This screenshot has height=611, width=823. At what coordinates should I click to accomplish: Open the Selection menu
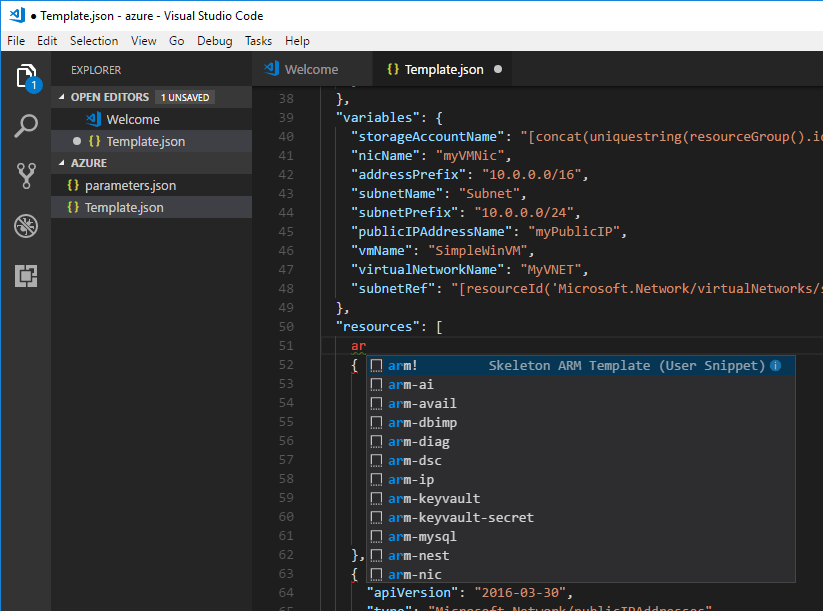94,41
